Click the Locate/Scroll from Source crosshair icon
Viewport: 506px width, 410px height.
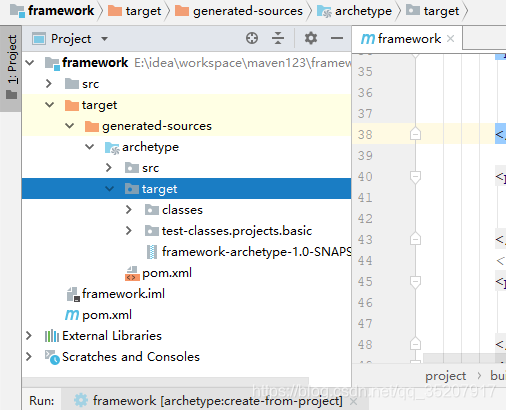pyautogui.click(x=252, y=38)
